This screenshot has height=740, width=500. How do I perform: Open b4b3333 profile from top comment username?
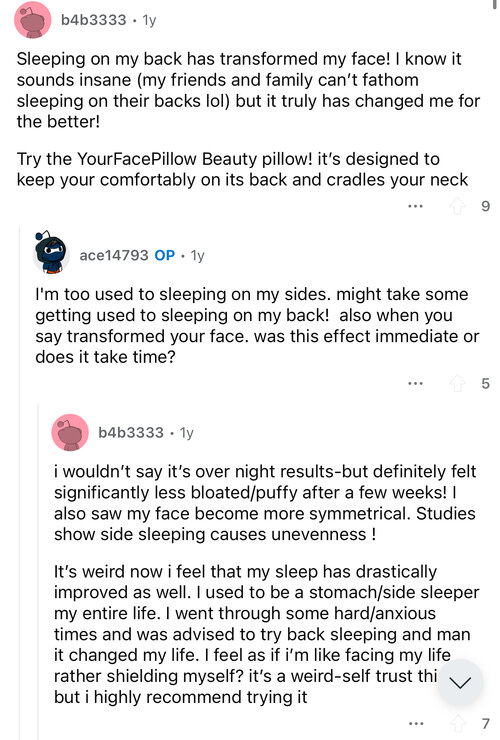coord(93,20)
